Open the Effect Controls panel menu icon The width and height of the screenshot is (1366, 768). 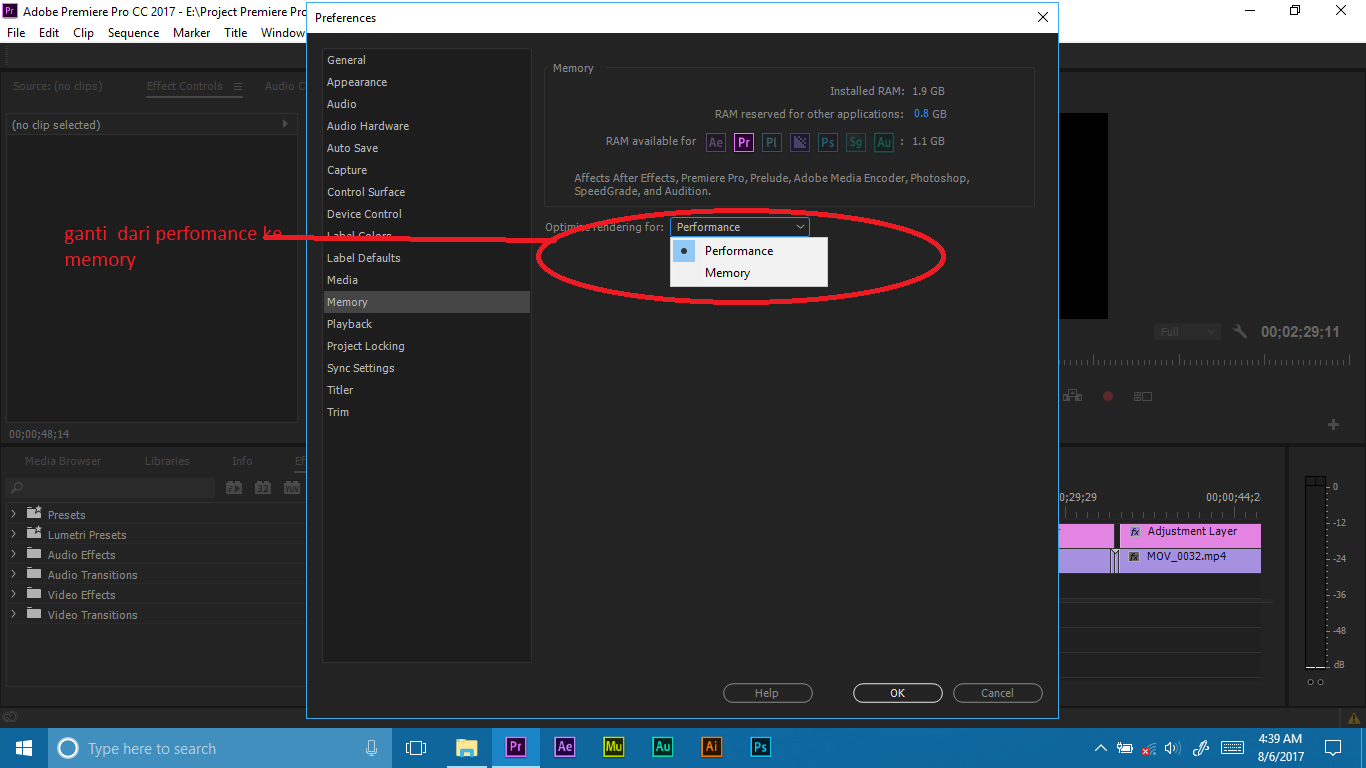tap(238, 87)
